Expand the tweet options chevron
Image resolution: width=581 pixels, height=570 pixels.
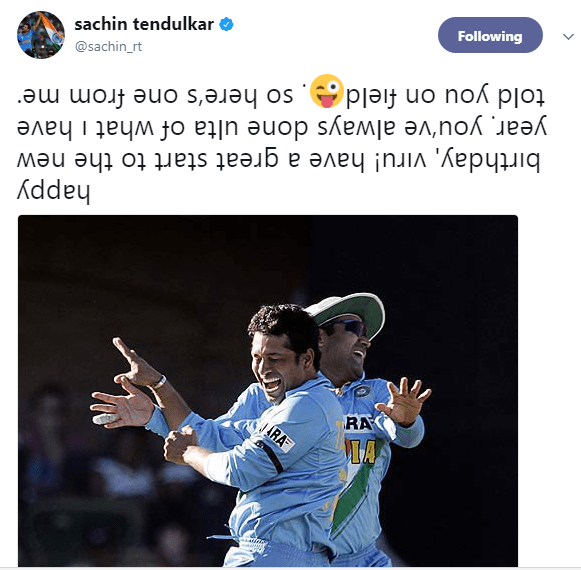pos(568,36)
